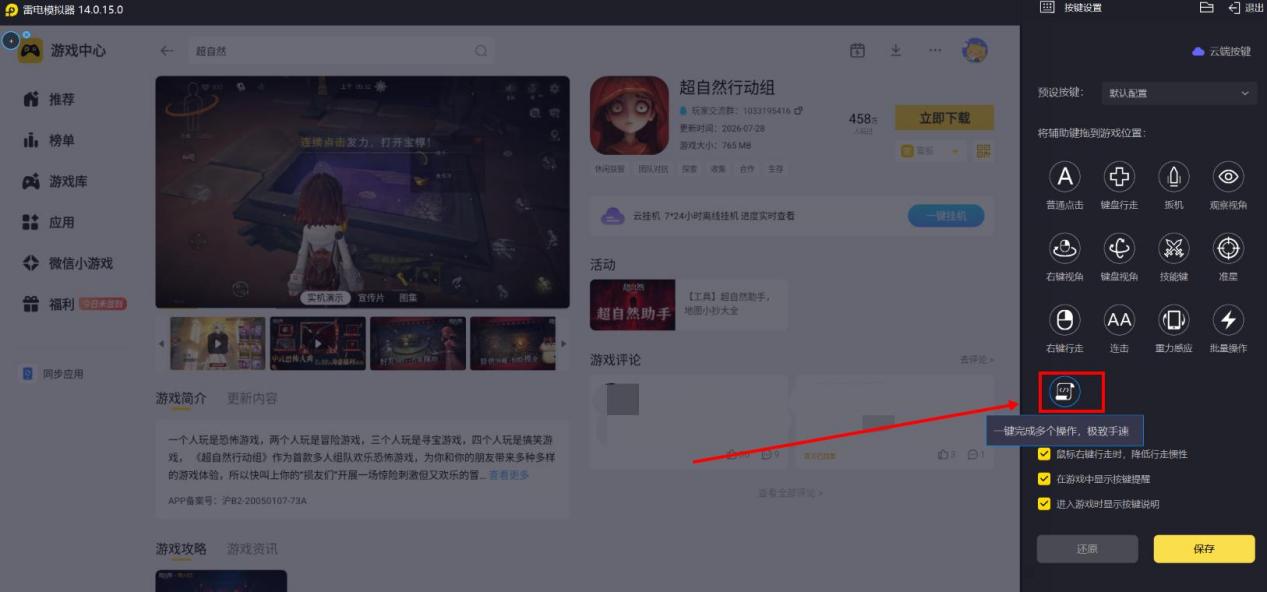
Task: Expand the 预设按键 默认配置 dropdown
Action: coord(1177,93)
